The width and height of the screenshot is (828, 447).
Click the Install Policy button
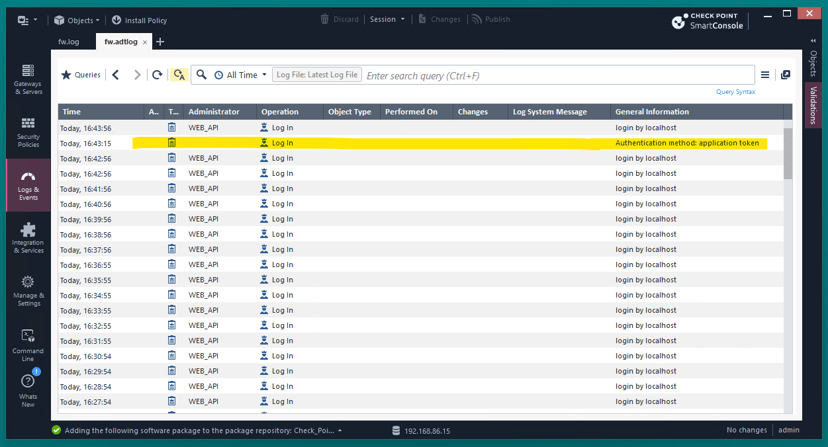click(x=139, y=20)
